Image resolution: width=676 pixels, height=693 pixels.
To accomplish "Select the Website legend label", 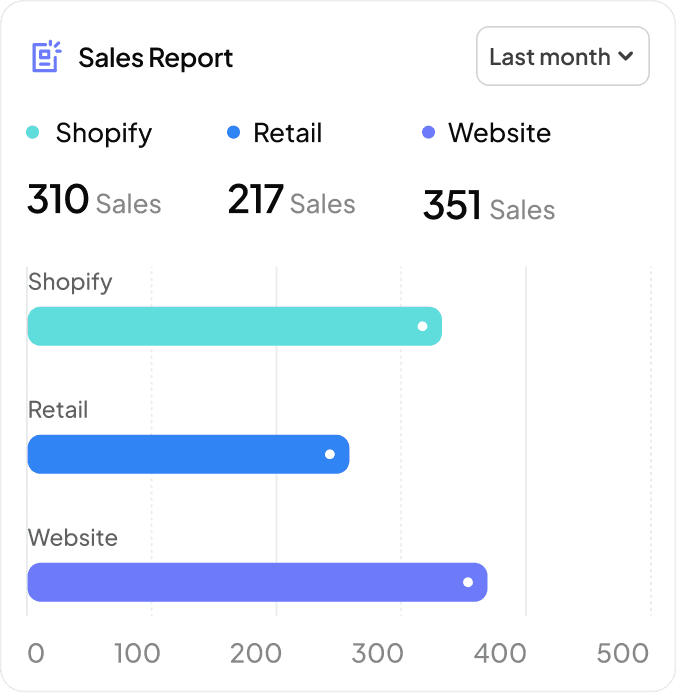I will (x=500, y=133).
